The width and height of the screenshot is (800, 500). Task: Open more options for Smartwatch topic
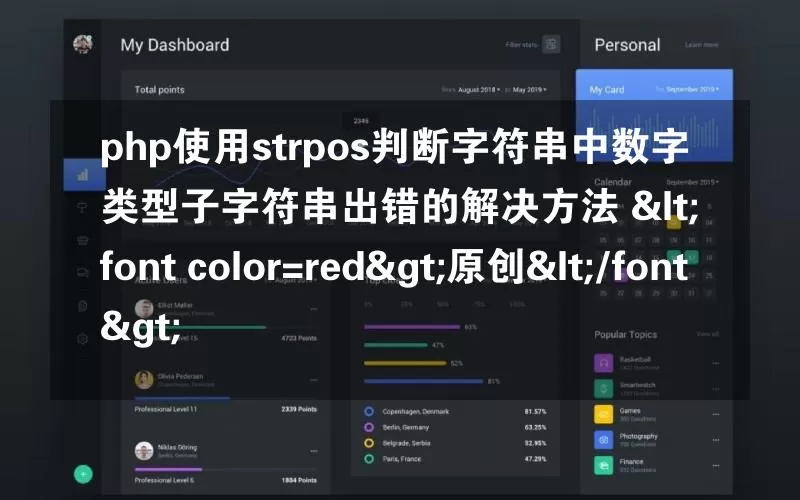pyautogui.click(x=715, y=389)
